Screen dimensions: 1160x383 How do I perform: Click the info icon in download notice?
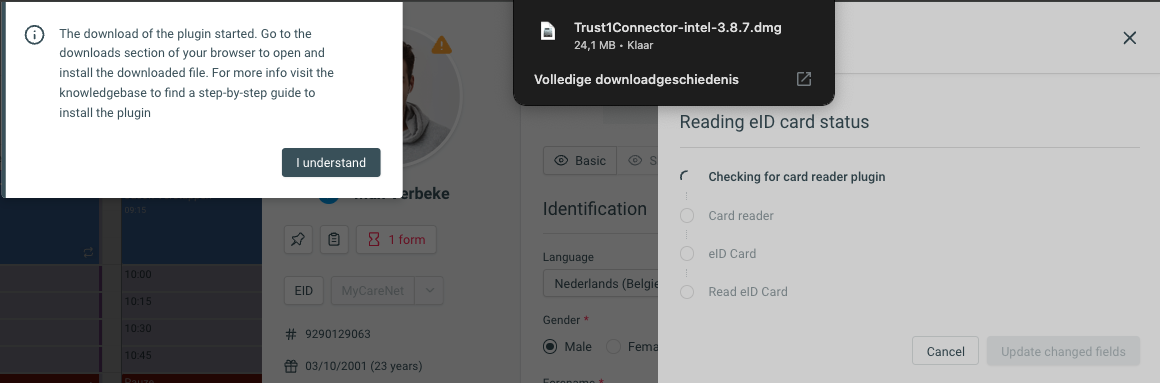click(34, 35)
